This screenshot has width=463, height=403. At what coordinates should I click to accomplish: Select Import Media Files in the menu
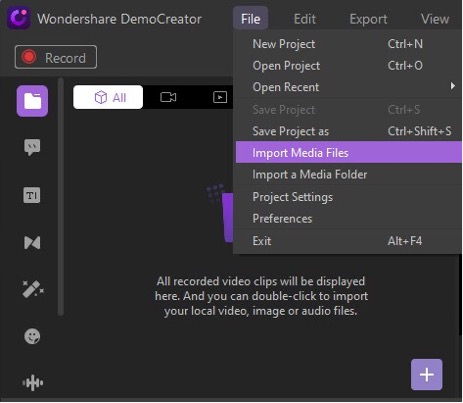pos(348,152)
